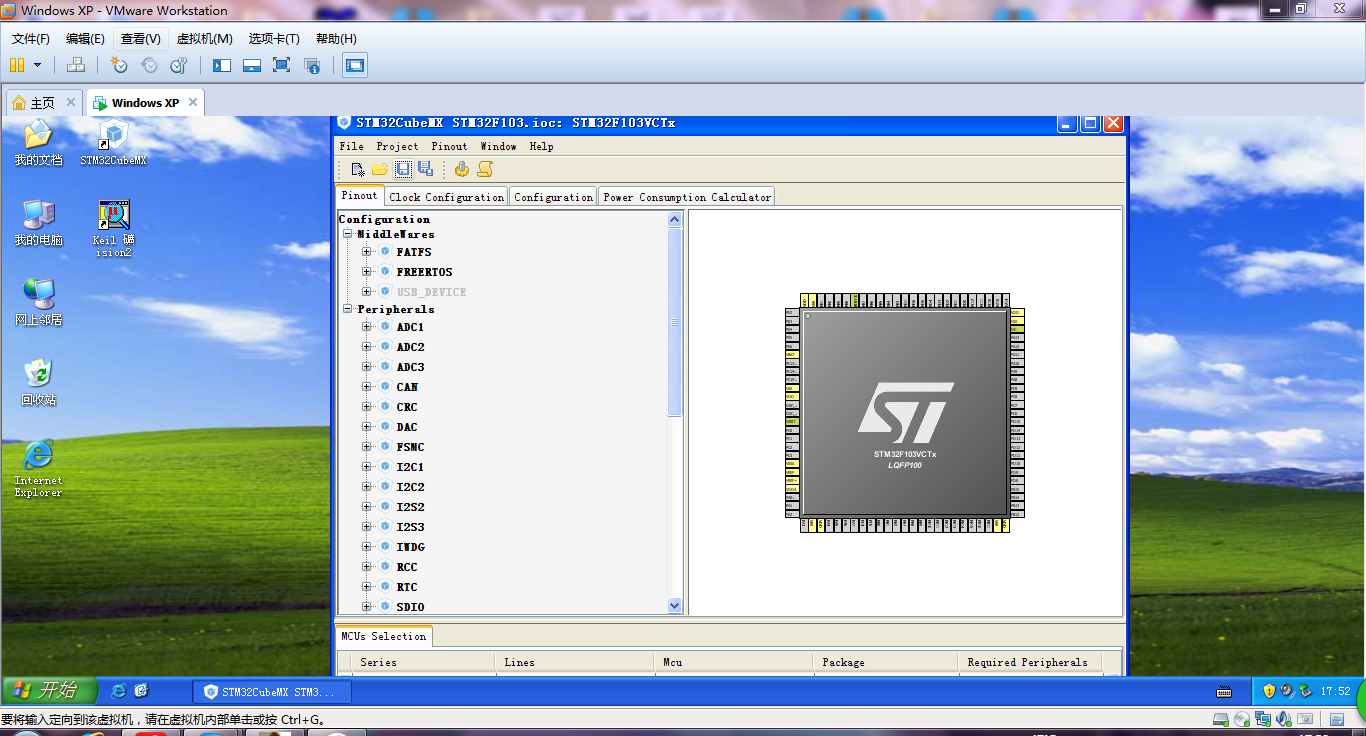Select the Pinout tab

pyautogui.click(x=360, y=196)
